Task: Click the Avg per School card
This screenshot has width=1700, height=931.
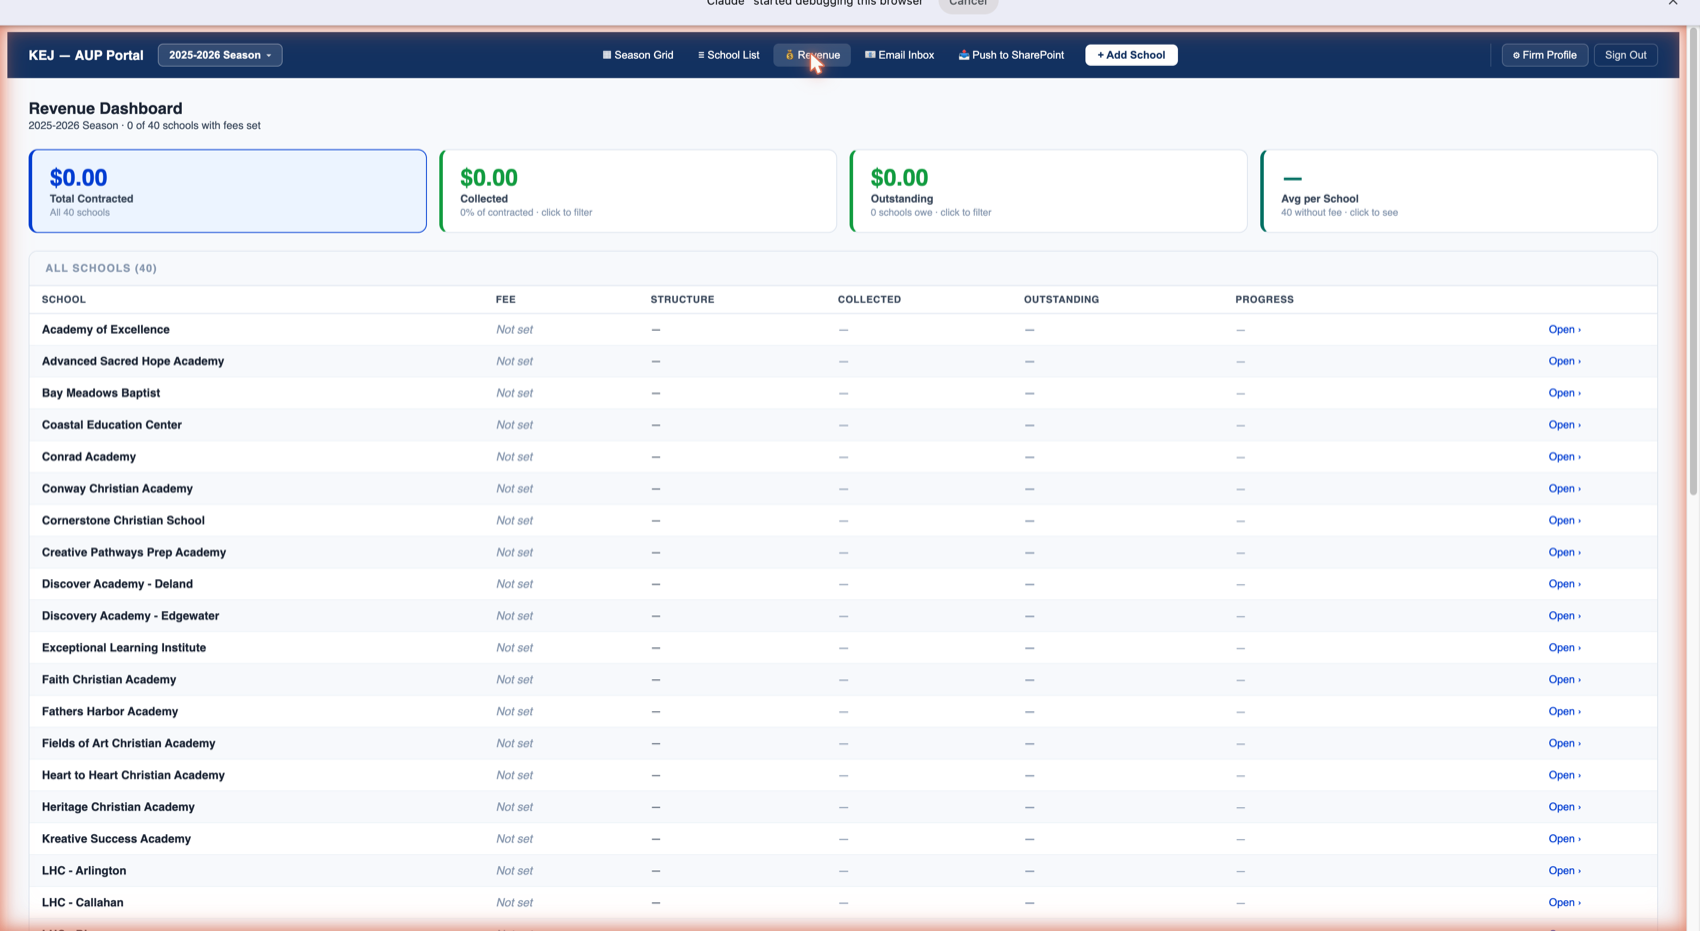Action: pos(1459,191)
